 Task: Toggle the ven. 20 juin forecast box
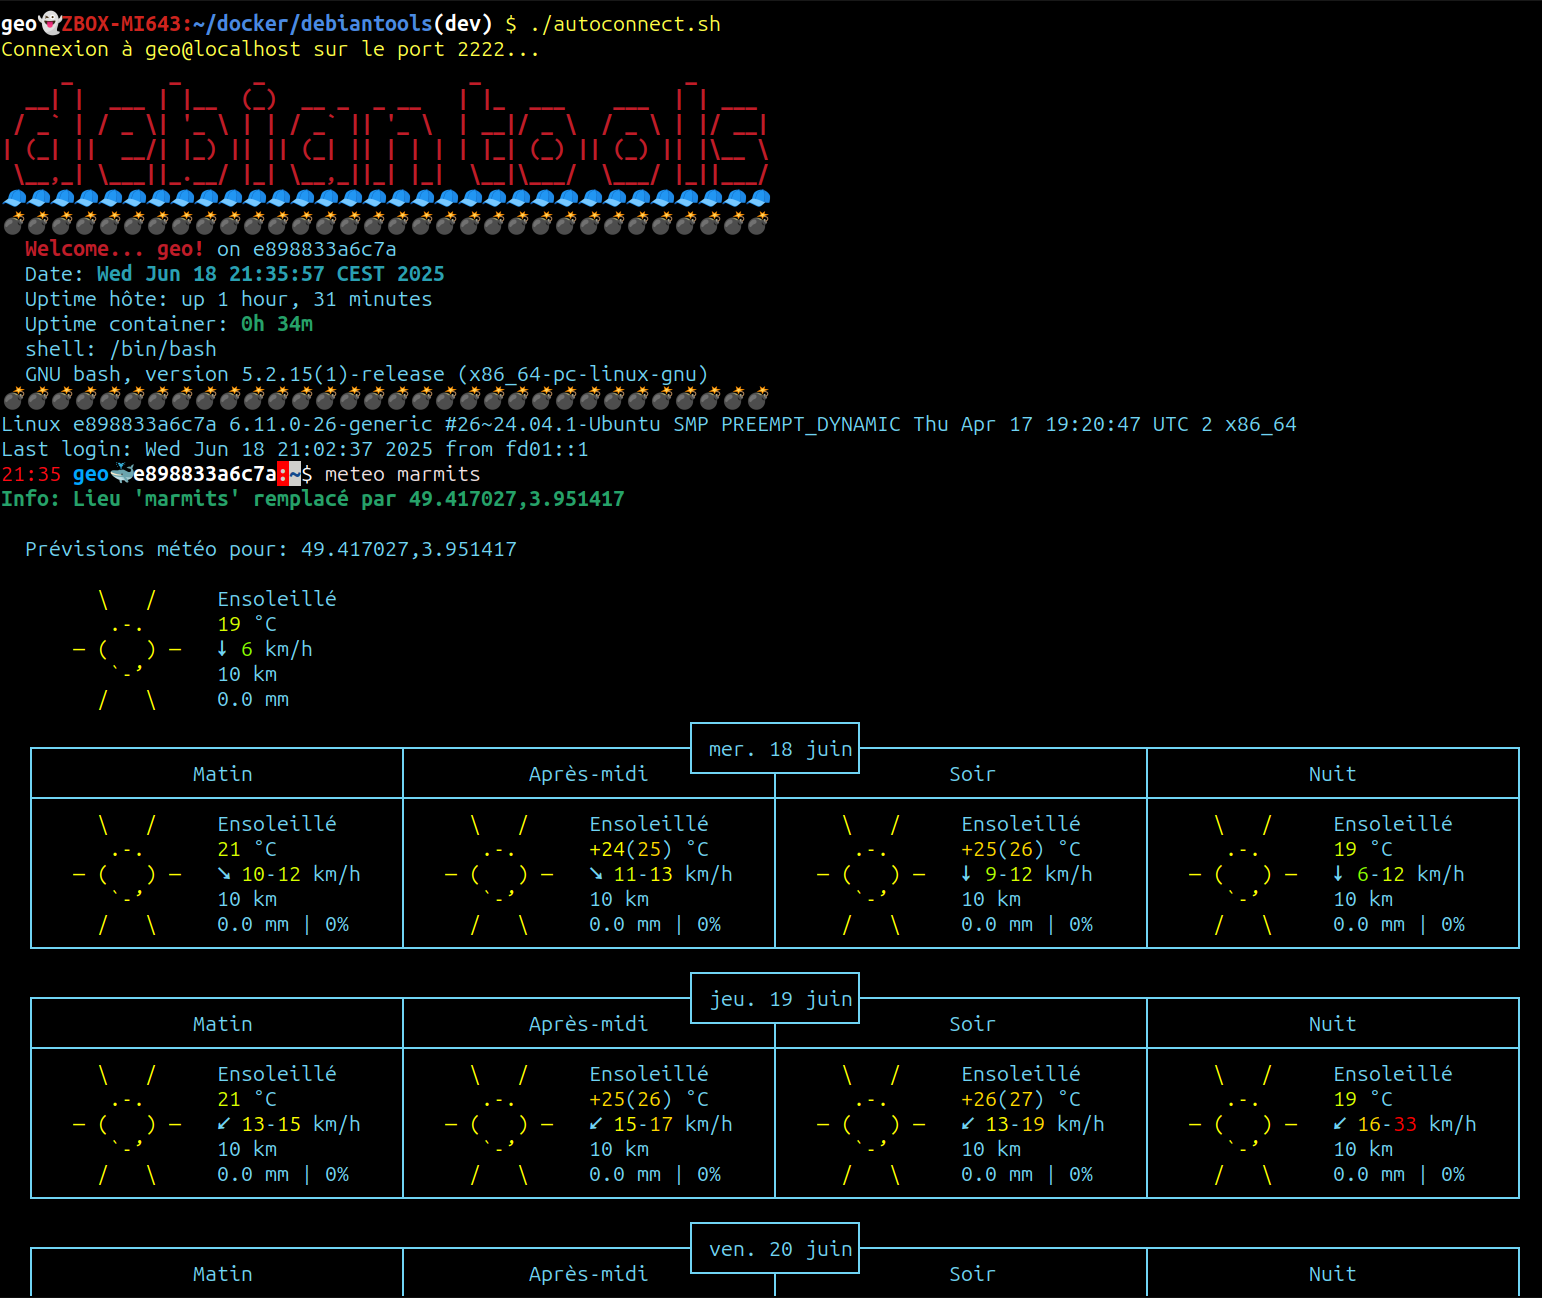(x=774, y=1248)
